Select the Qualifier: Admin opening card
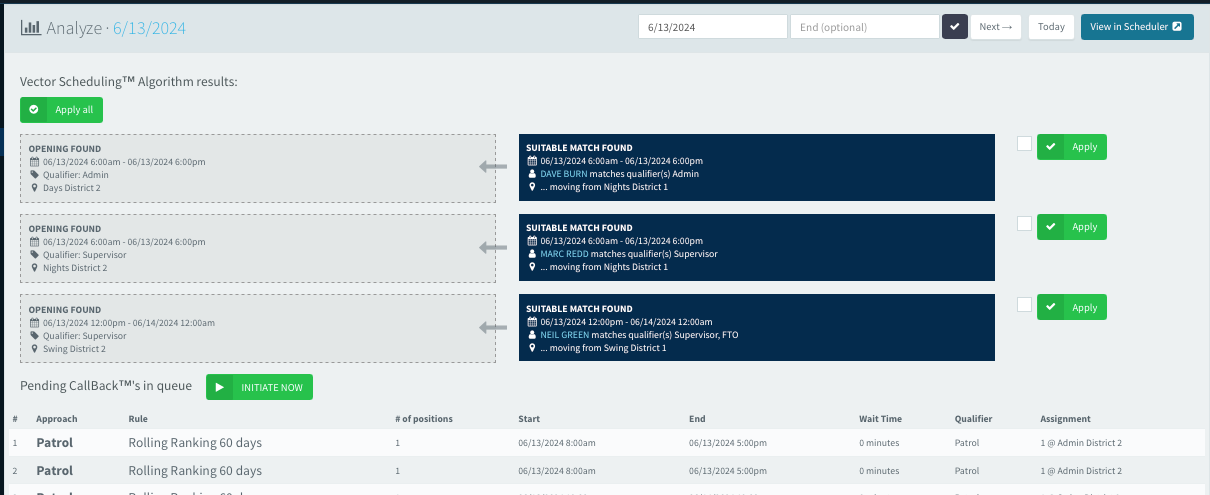 coord(258,168)
